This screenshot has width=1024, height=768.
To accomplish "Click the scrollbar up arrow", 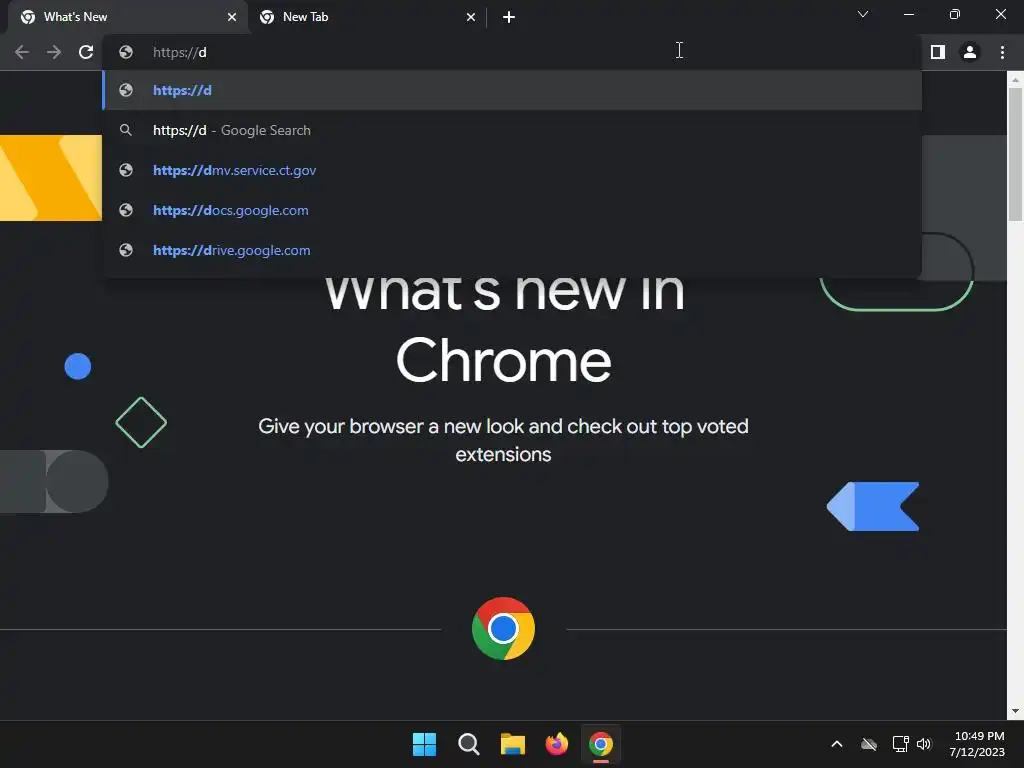I will (x=1015, y=80).
